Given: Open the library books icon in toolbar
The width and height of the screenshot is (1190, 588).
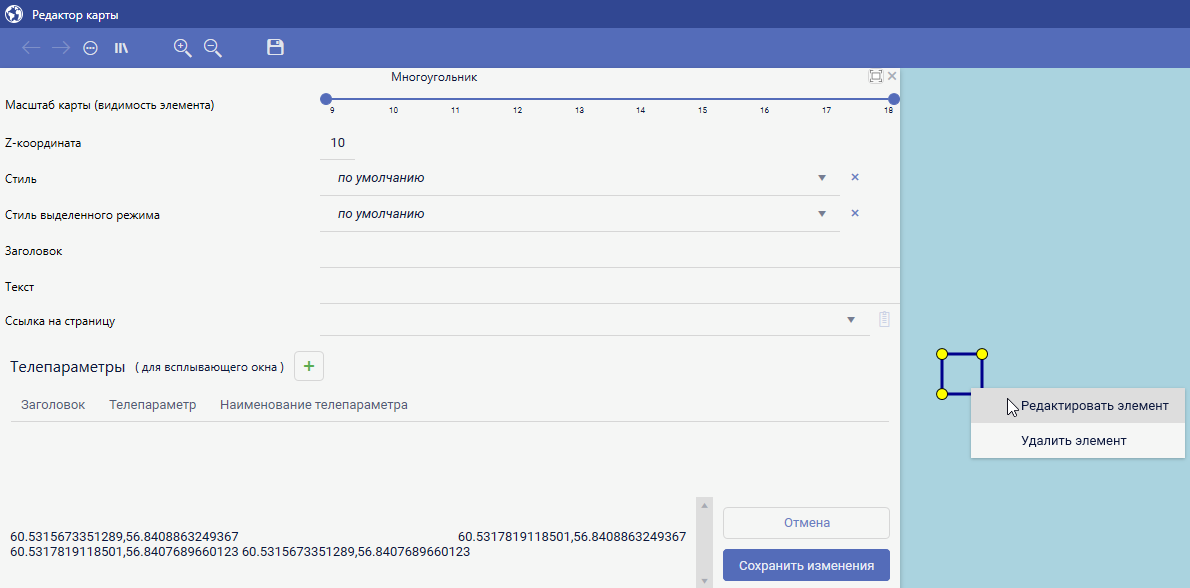Looking at the screenshot, I should [x=121, y=48].
